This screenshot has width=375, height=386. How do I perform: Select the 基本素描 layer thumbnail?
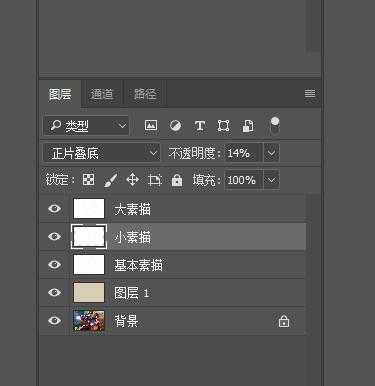point(89,265)
